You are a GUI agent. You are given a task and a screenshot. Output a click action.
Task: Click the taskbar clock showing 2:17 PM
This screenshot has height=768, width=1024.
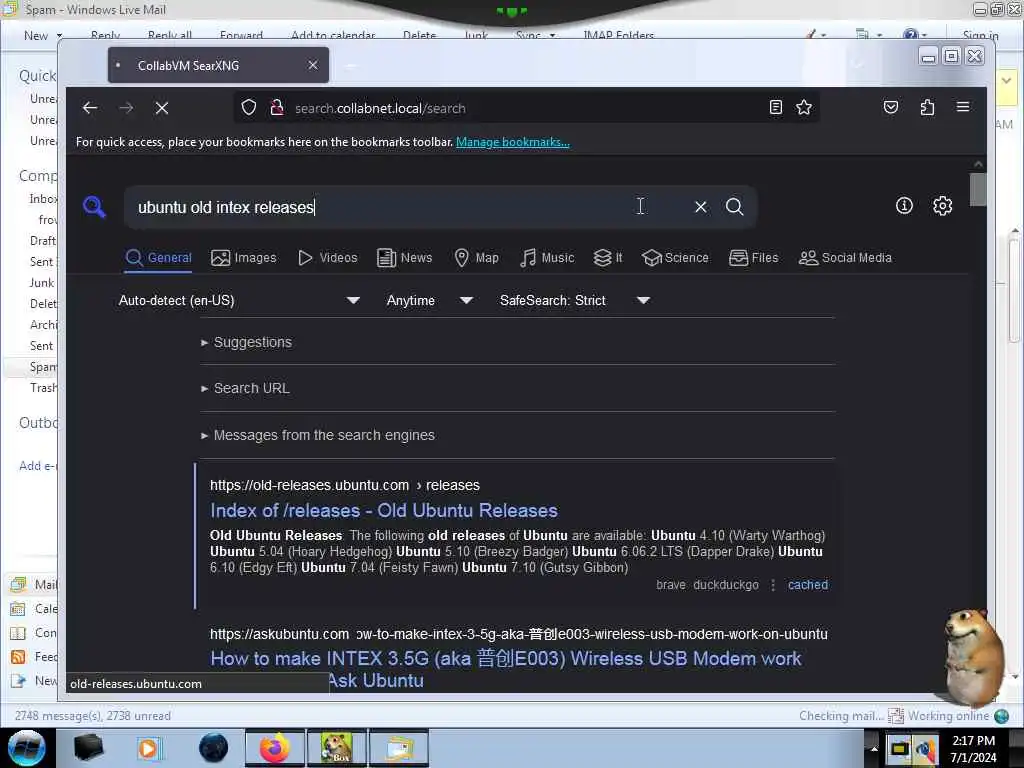tap(973, 748)
